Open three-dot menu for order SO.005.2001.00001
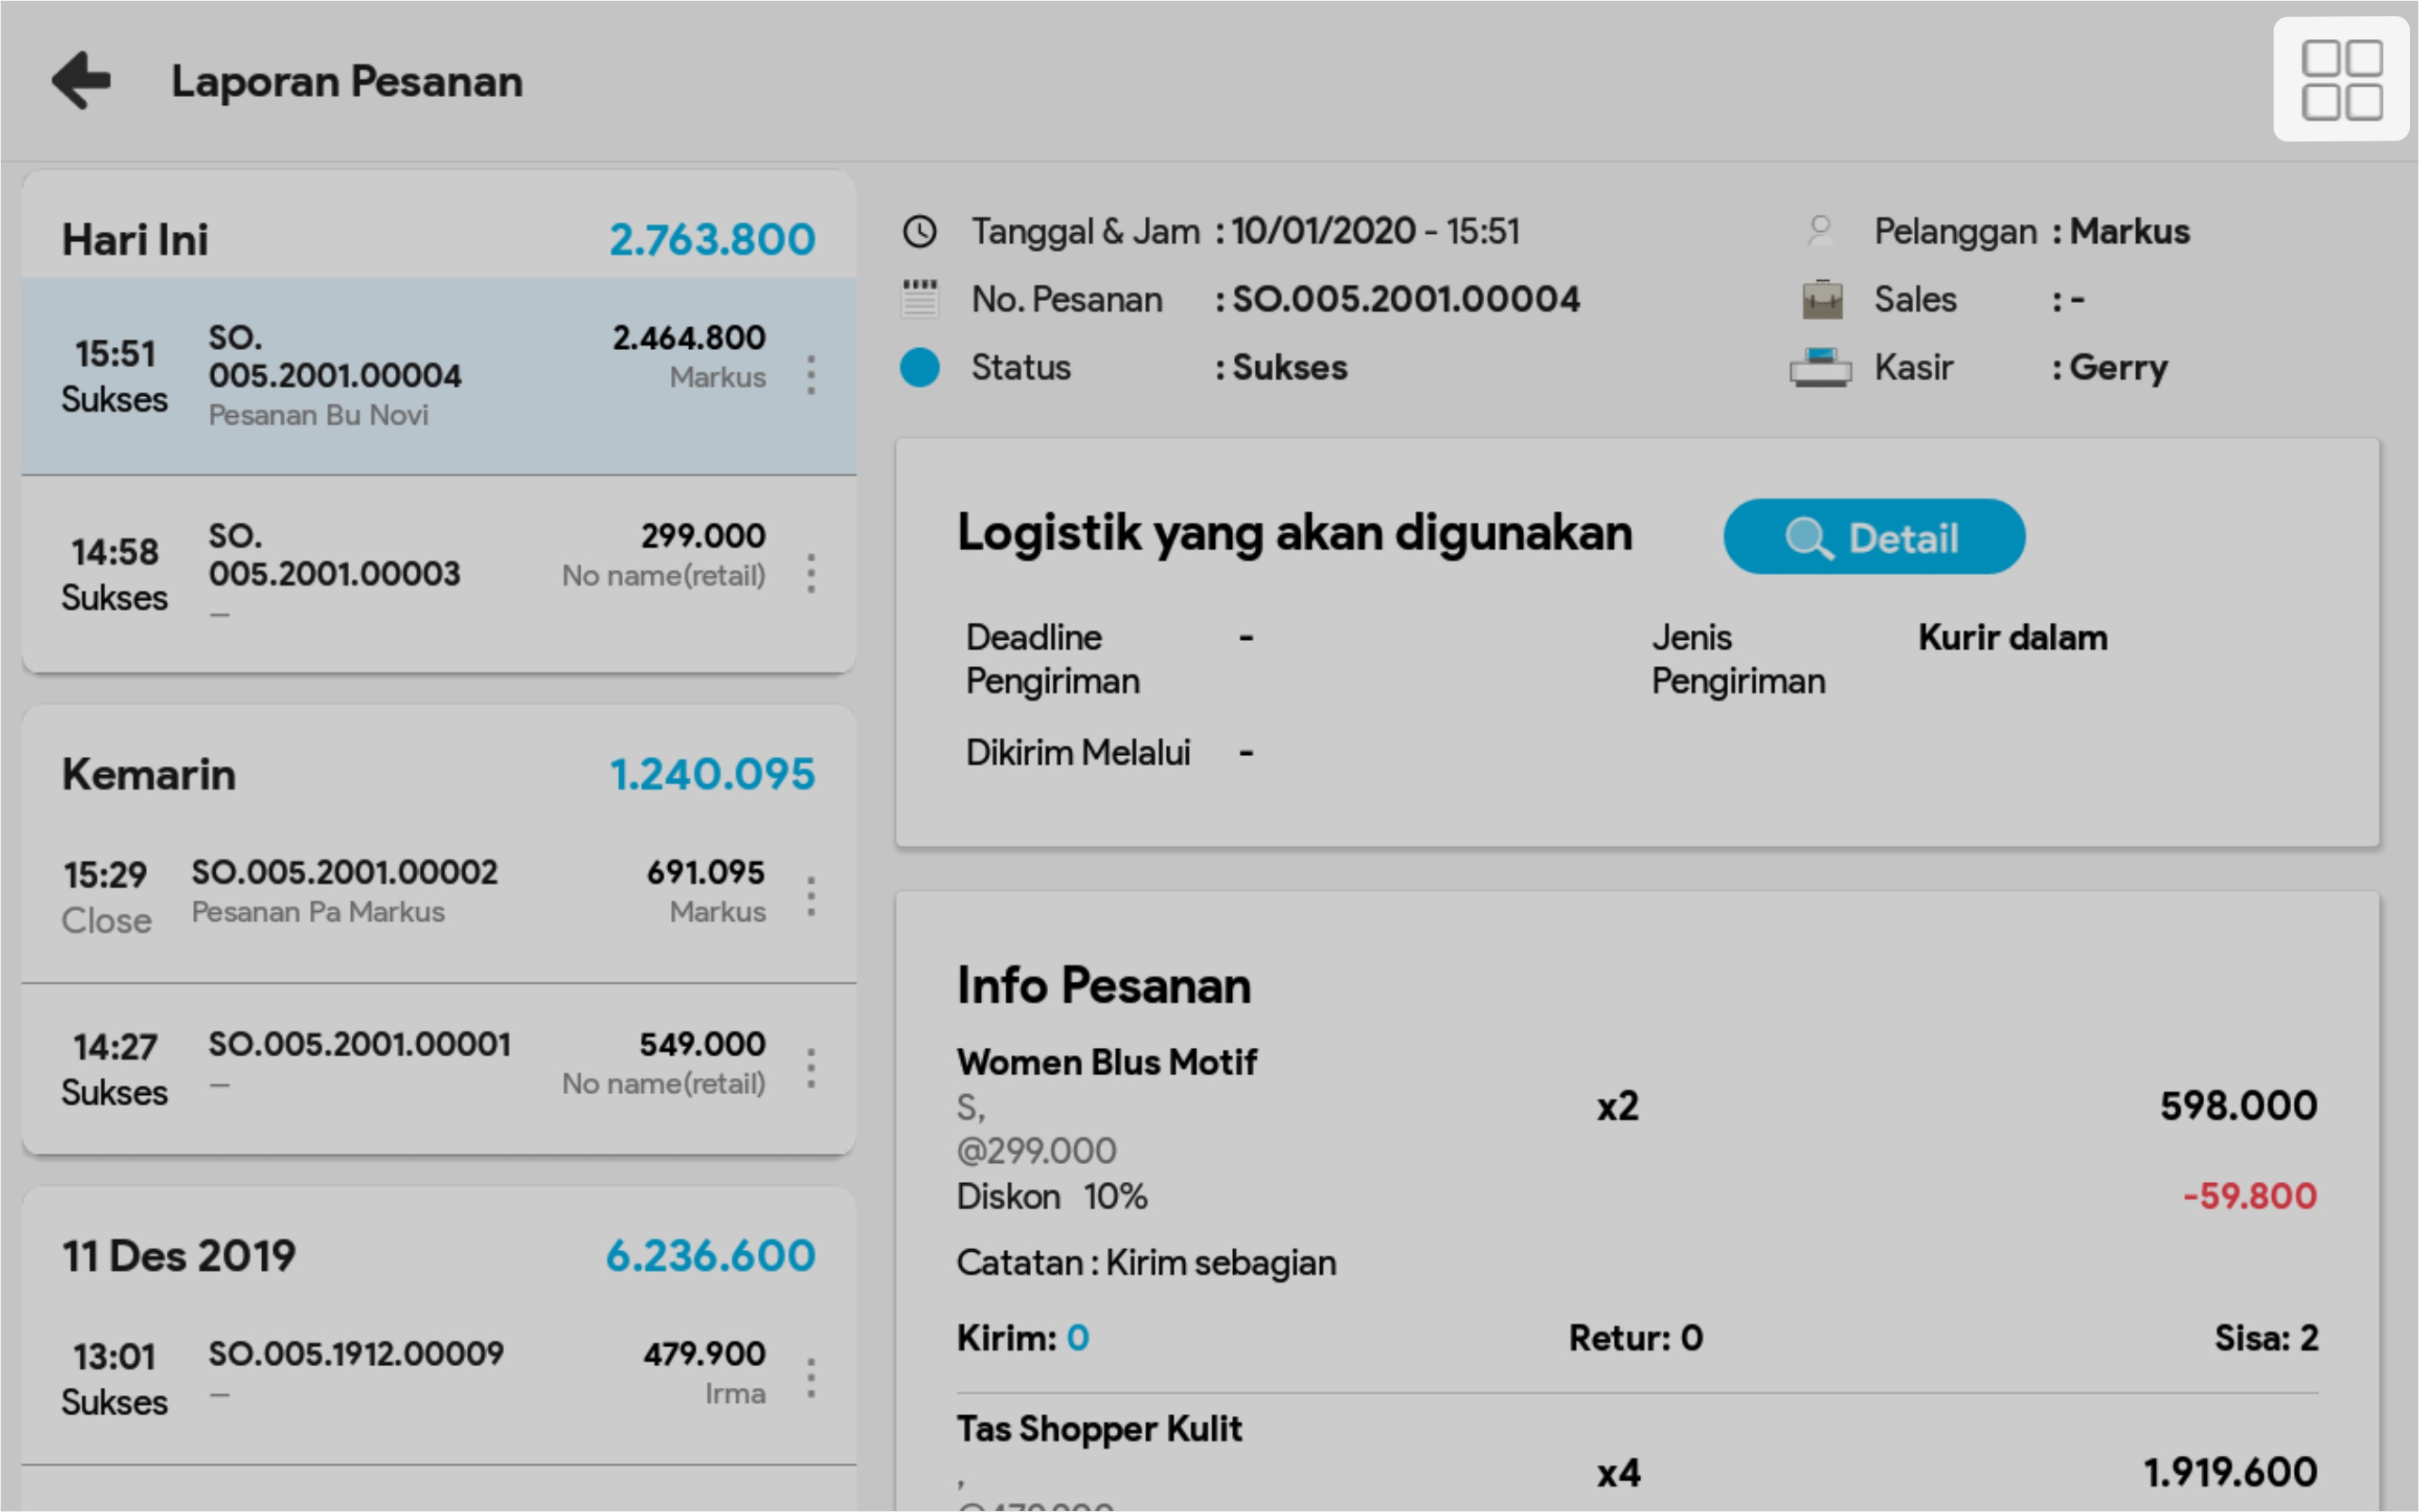The height and width of the screenshot is (1512, 2419). click(811, 1068)
